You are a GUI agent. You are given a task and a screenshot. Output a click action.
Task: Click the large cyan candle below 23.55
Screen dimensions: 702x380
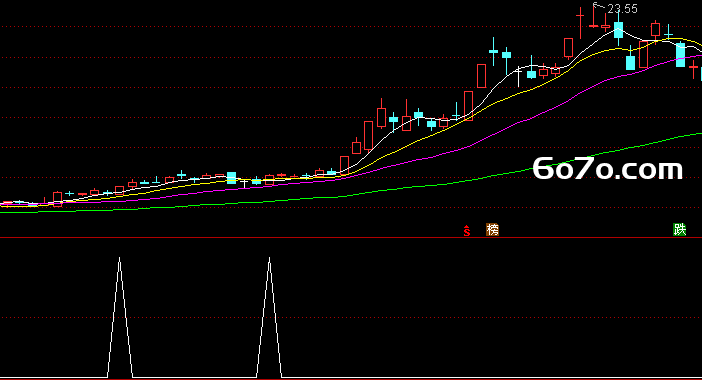click(x=618, y=30)
